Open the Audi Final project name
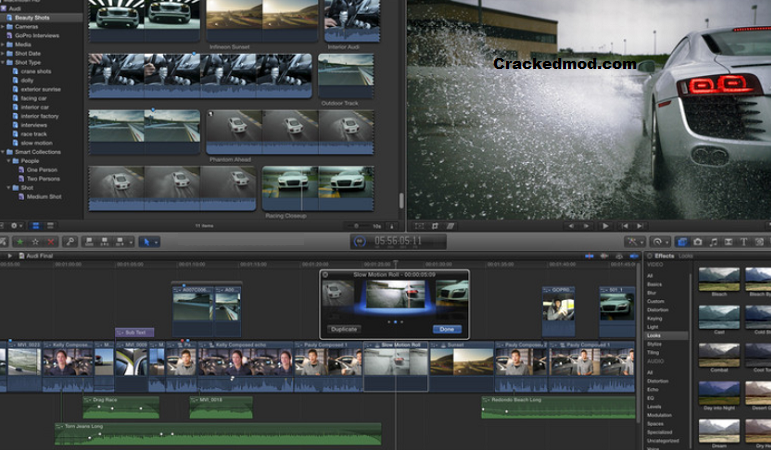Screen dimensions: 771x450 (39, 256)
